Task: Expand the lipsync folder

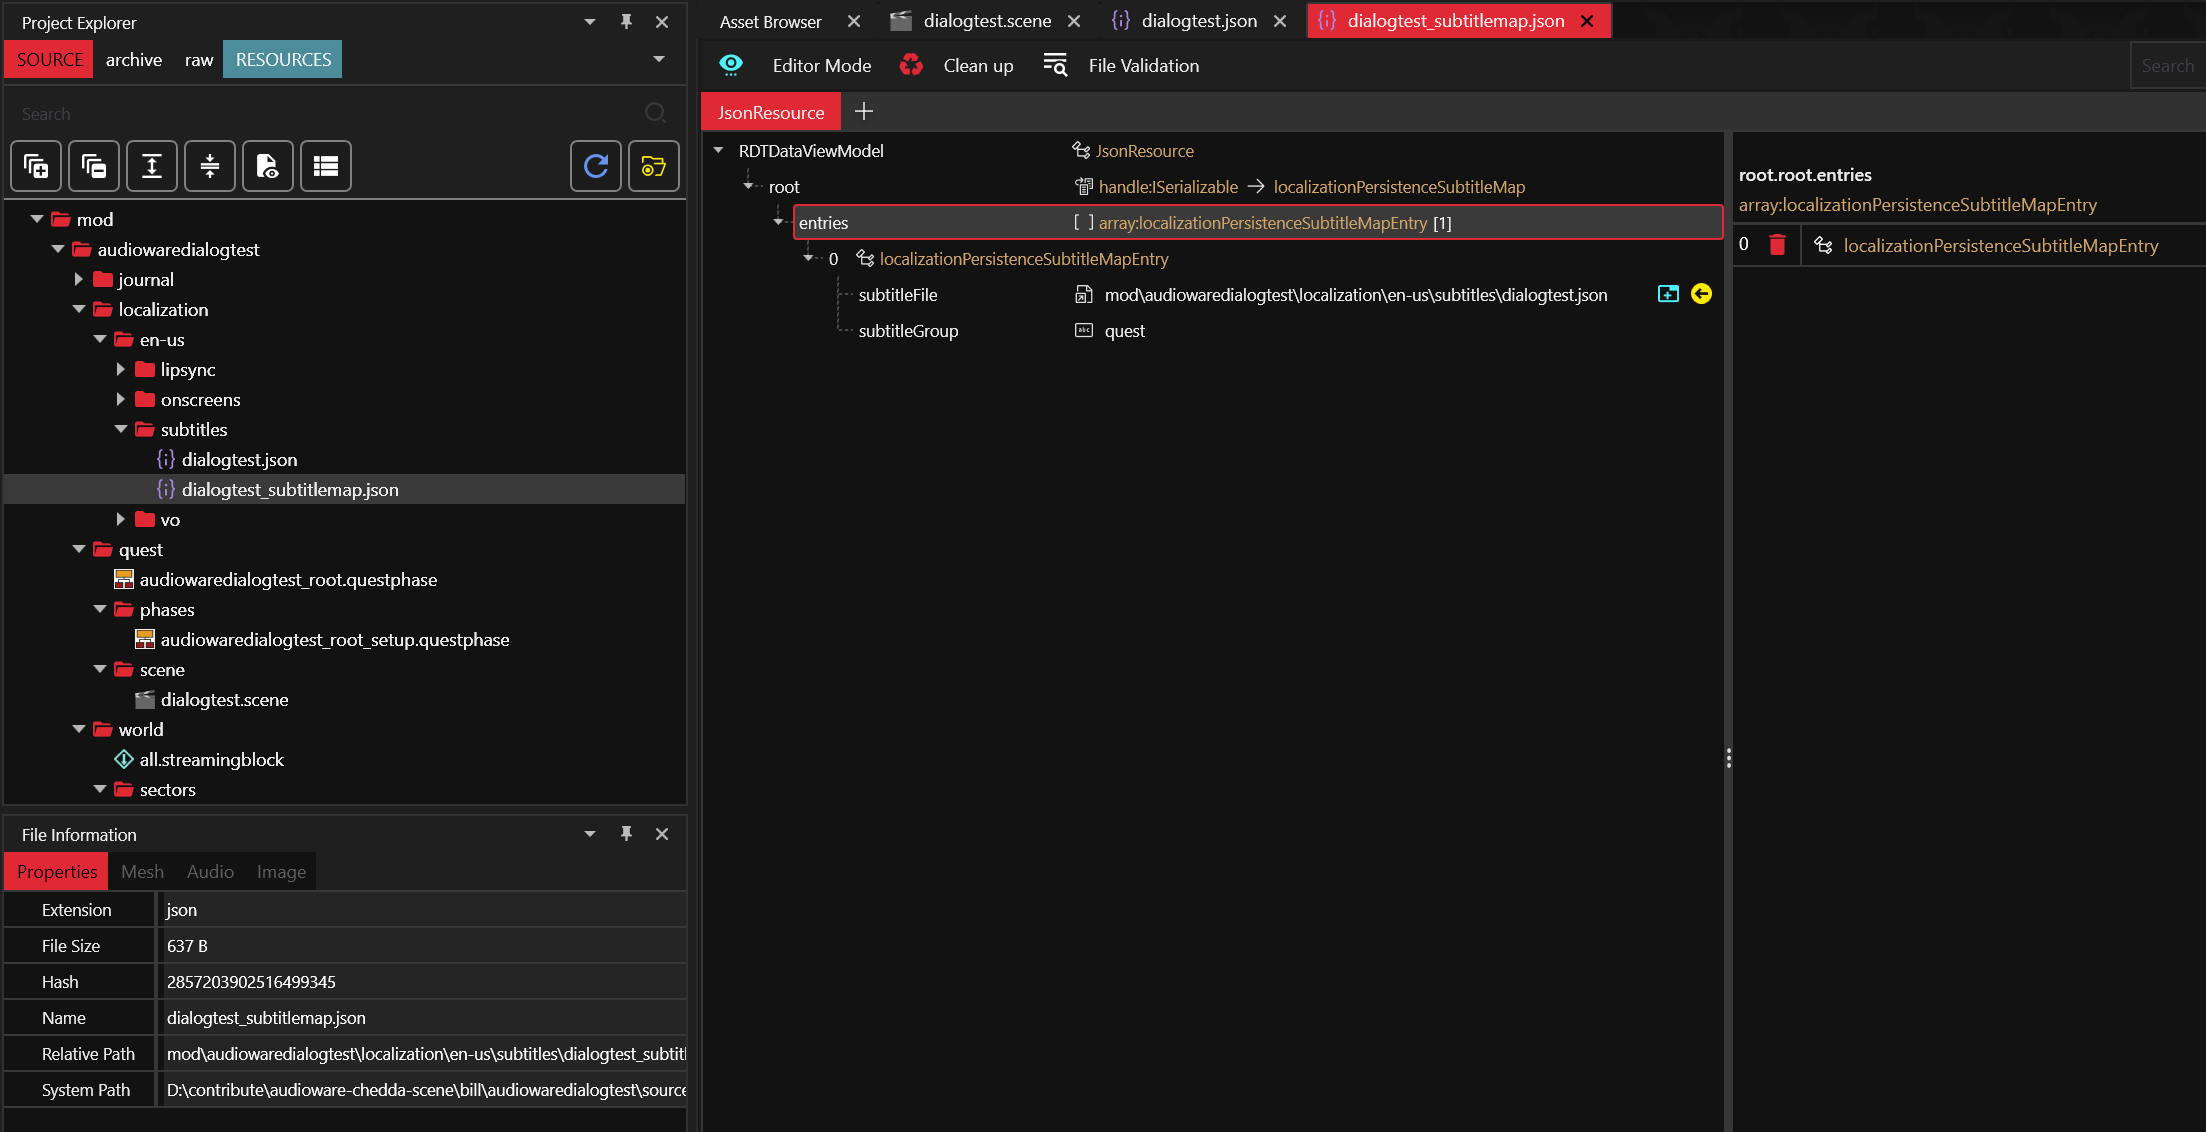Action: 121,369
